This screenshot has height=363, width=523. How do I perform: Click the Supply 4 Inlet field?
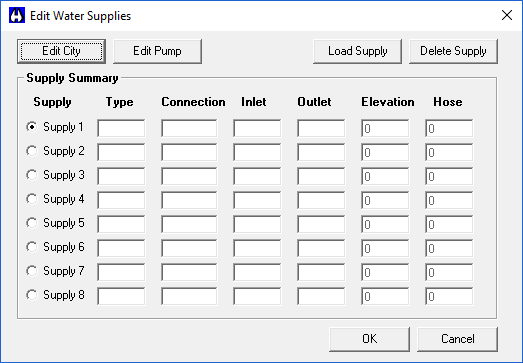tap(257, 200)
